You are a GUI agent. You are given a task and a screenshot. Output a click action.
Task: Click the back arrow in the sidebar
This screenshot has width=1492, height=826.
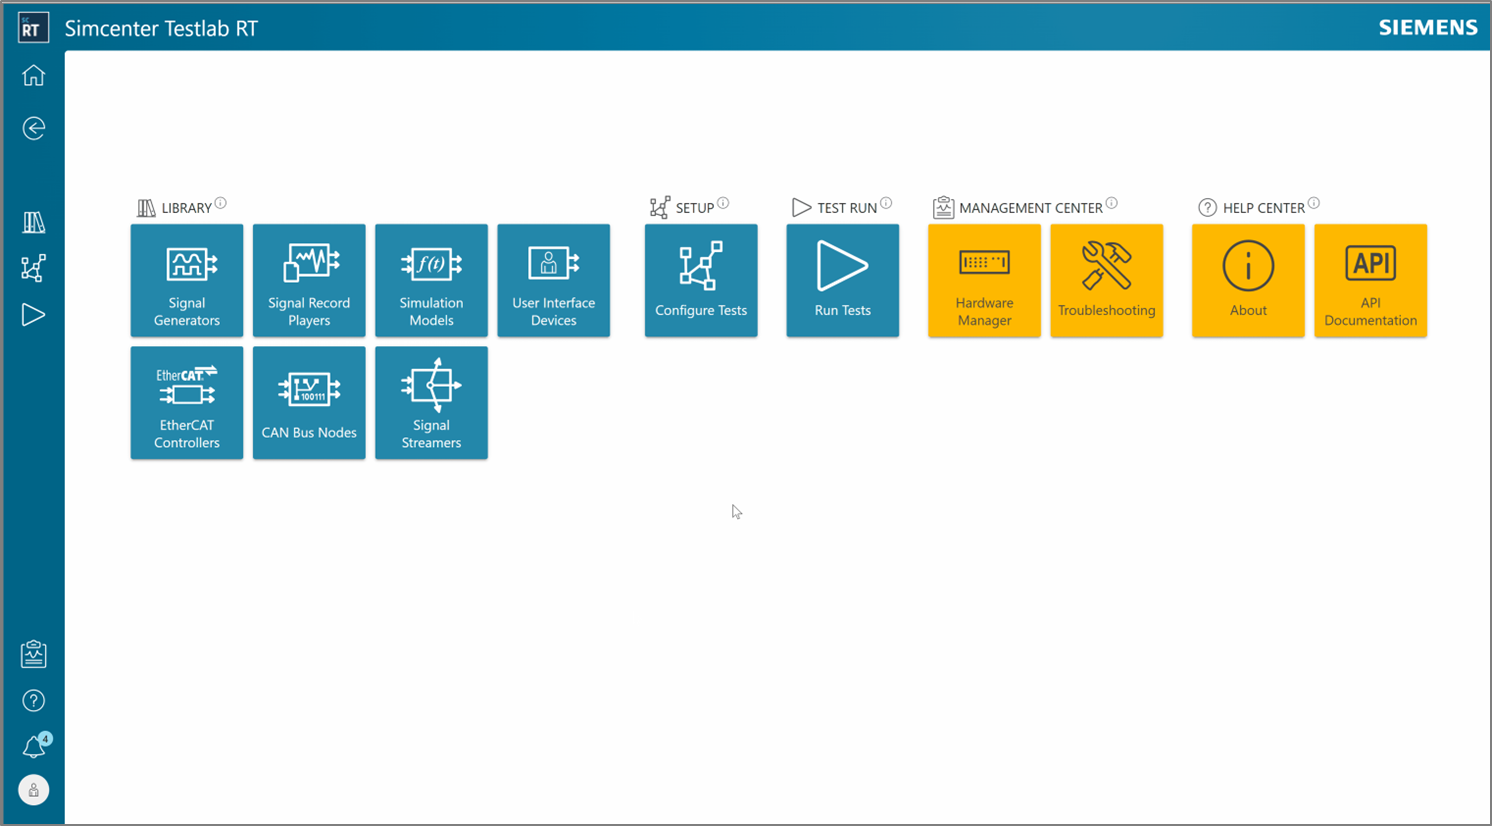[33, 128]
